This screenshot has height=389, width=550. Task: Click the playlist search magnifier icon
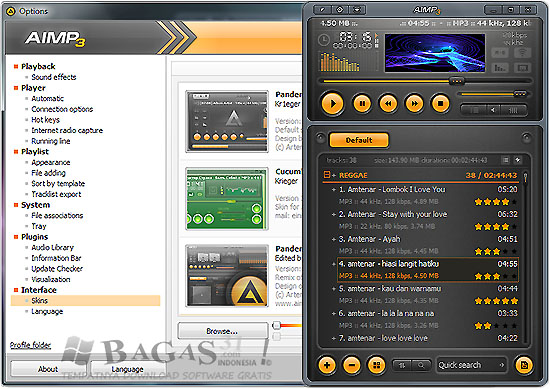pos(421,365)
